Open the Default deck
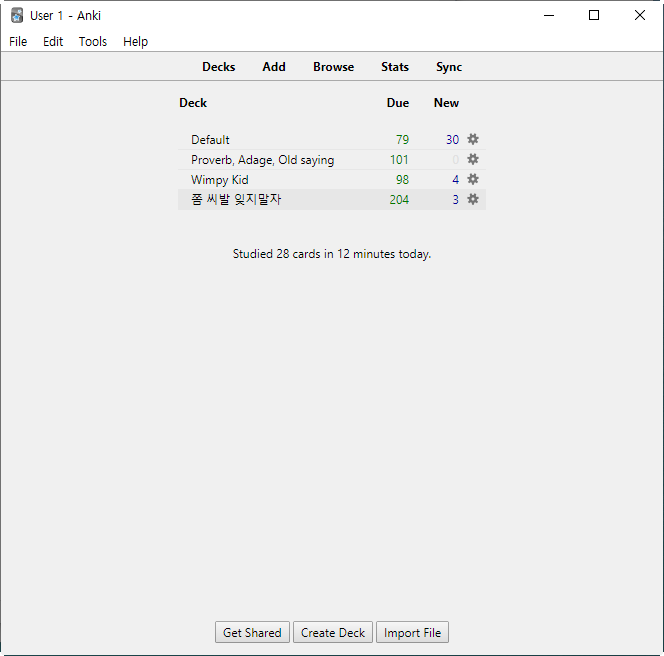 tap(210, 140)
